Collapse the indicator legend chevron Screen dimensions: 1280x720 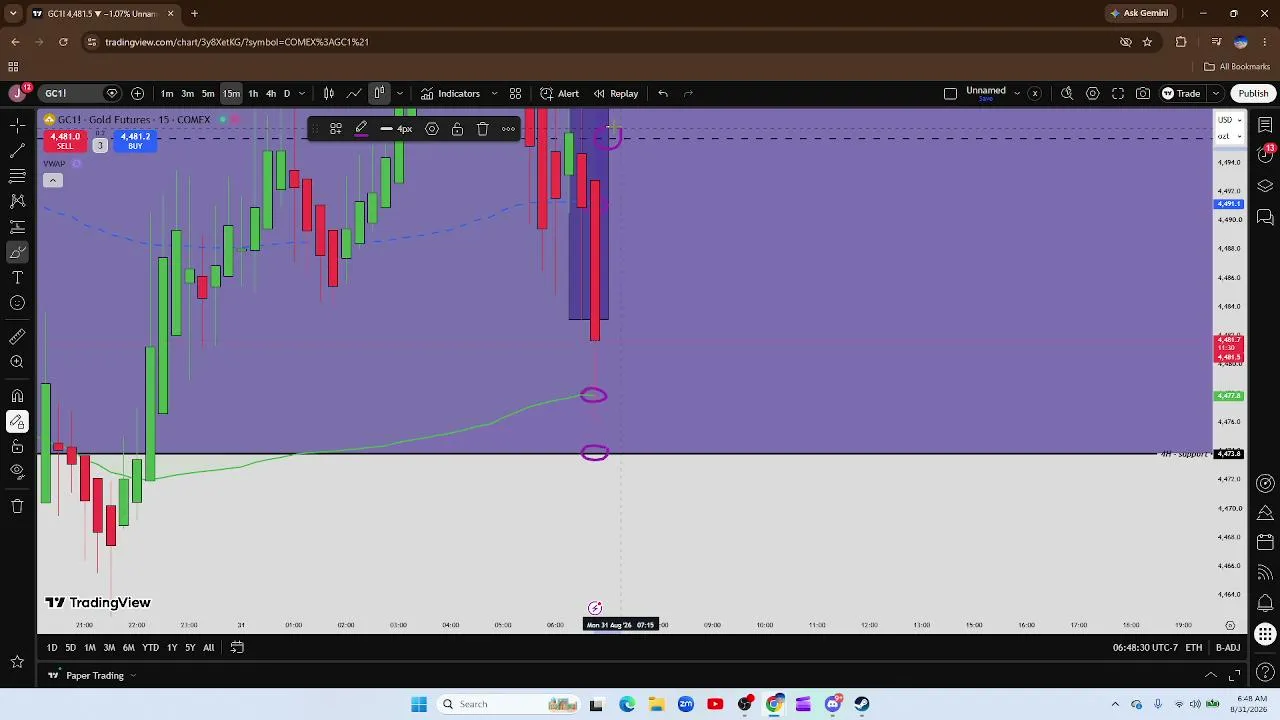(x=53, y=180)
